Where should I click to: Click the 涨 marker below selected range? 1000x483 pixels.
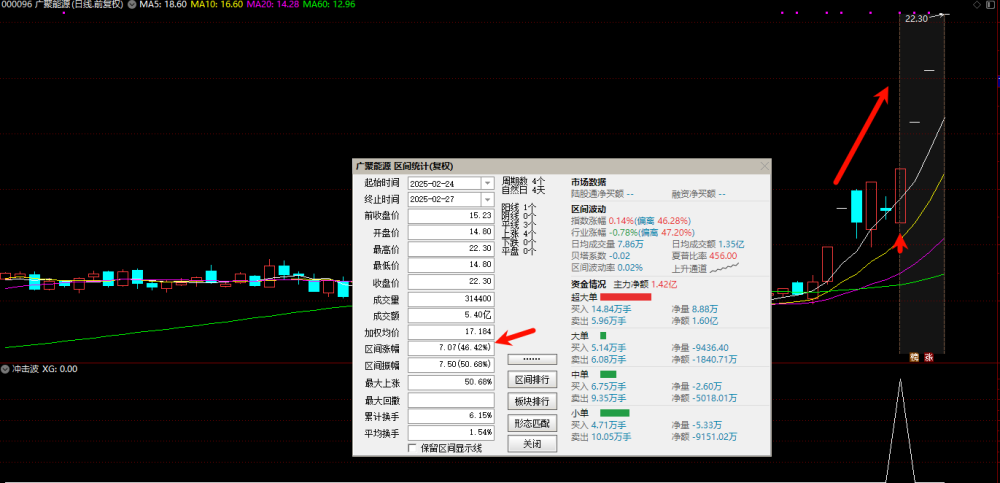tap(929, 358)
